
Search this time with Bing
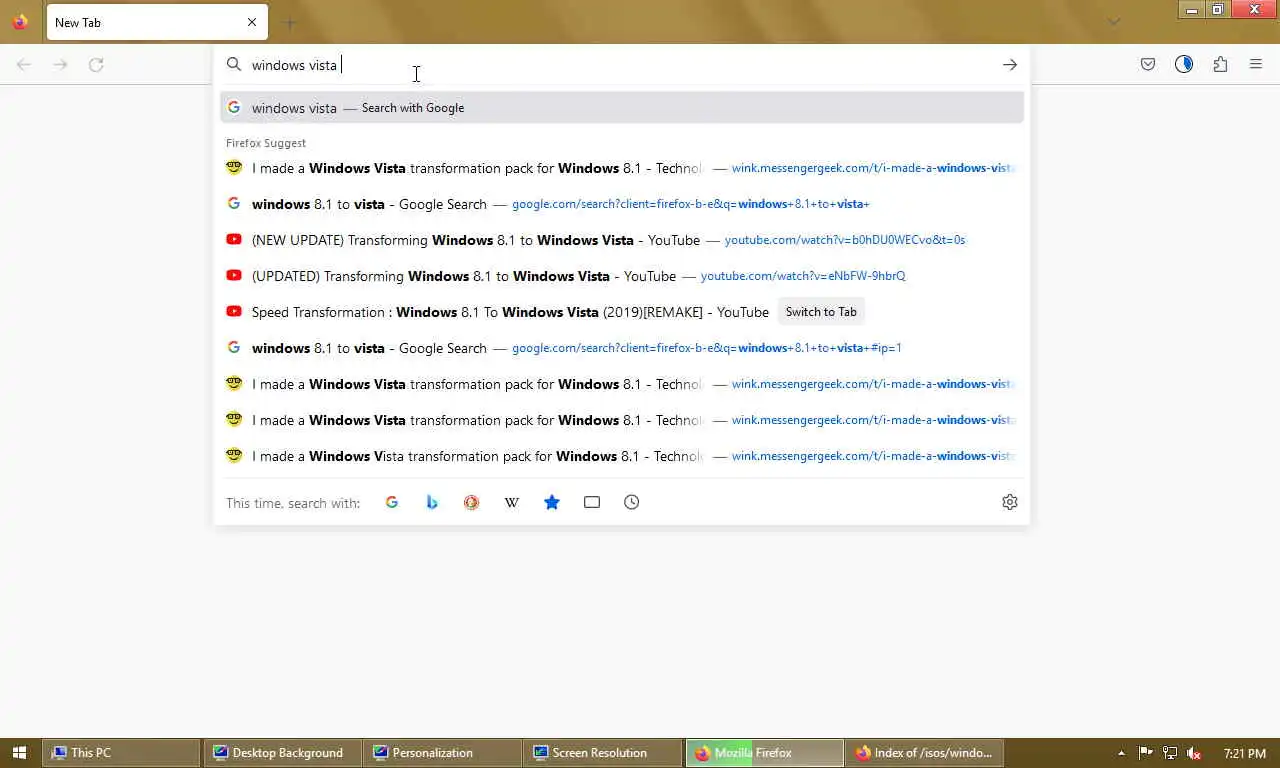point(432,502)
